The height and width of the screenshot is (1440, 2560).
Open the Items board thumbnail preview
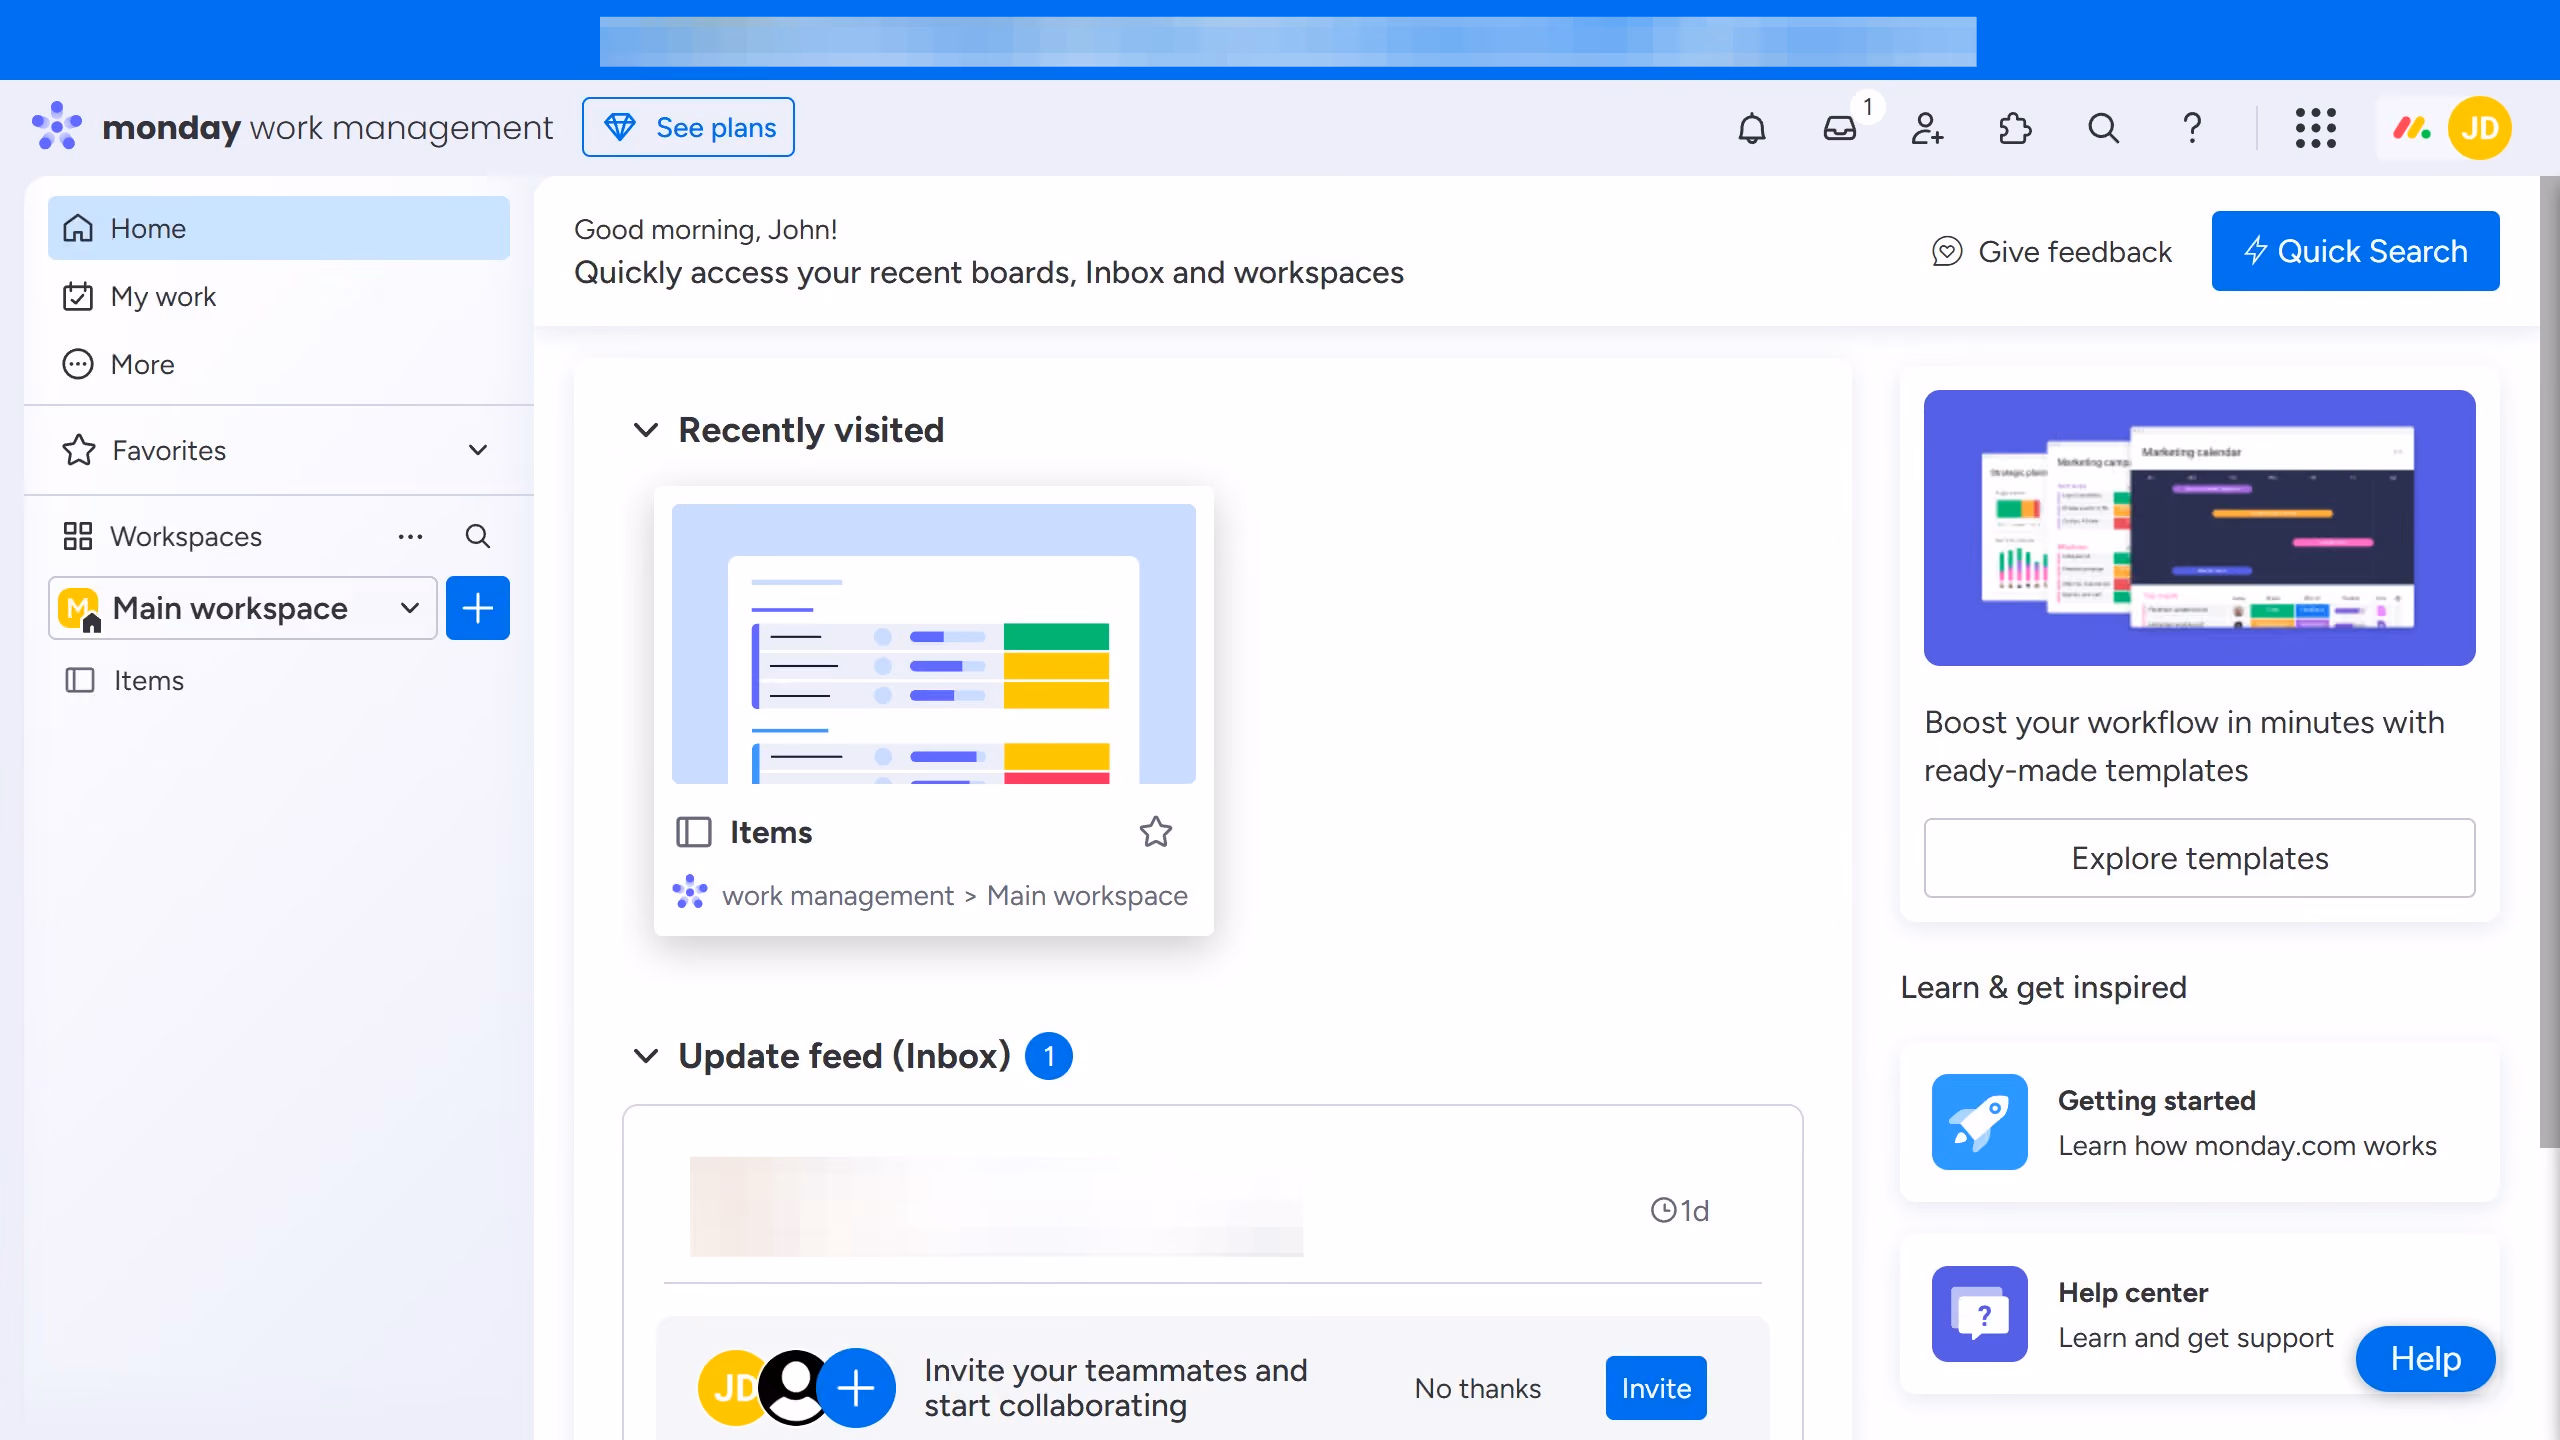934,644
